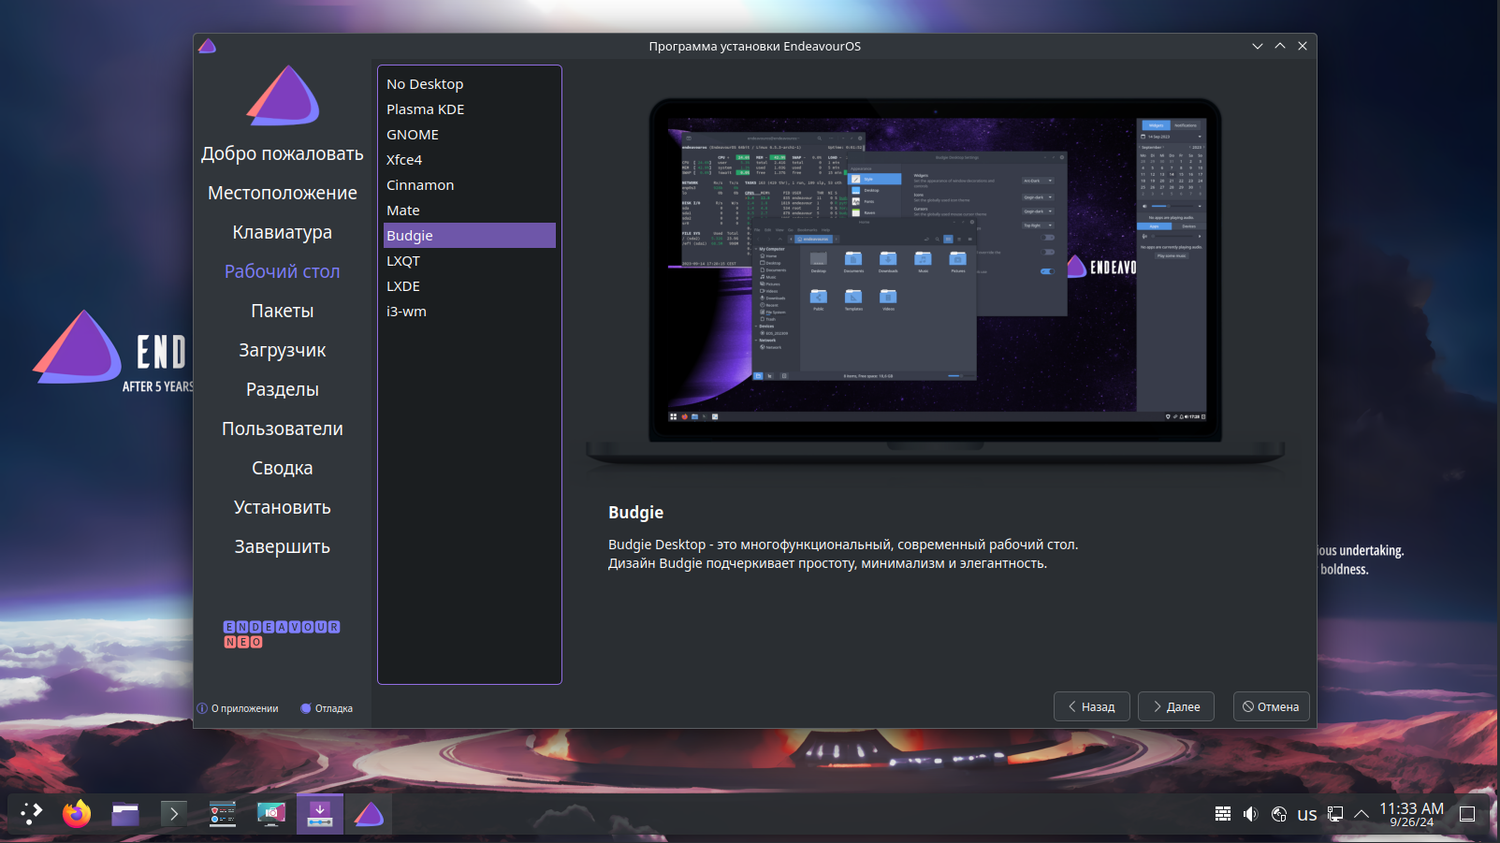The height and width of the screenshot is (843, 1500).
Task: Click the Завершить step in the sidebar
Action: pos(282,547)
